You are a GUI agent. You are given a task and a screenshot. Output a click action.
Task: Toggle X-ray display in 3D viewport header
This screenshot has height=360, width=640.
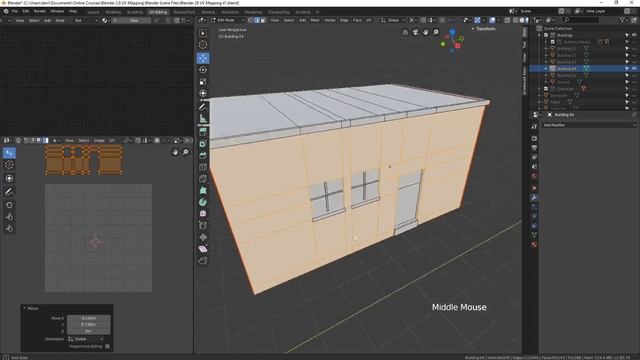click(507, 20)
